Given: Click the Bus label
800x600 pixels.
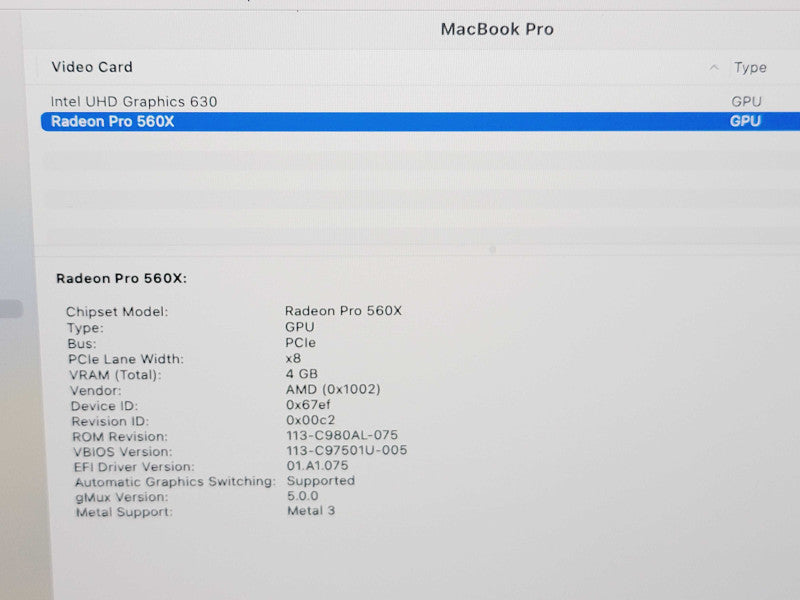Looking at the screenshot, I should click(x=82, y=343).
